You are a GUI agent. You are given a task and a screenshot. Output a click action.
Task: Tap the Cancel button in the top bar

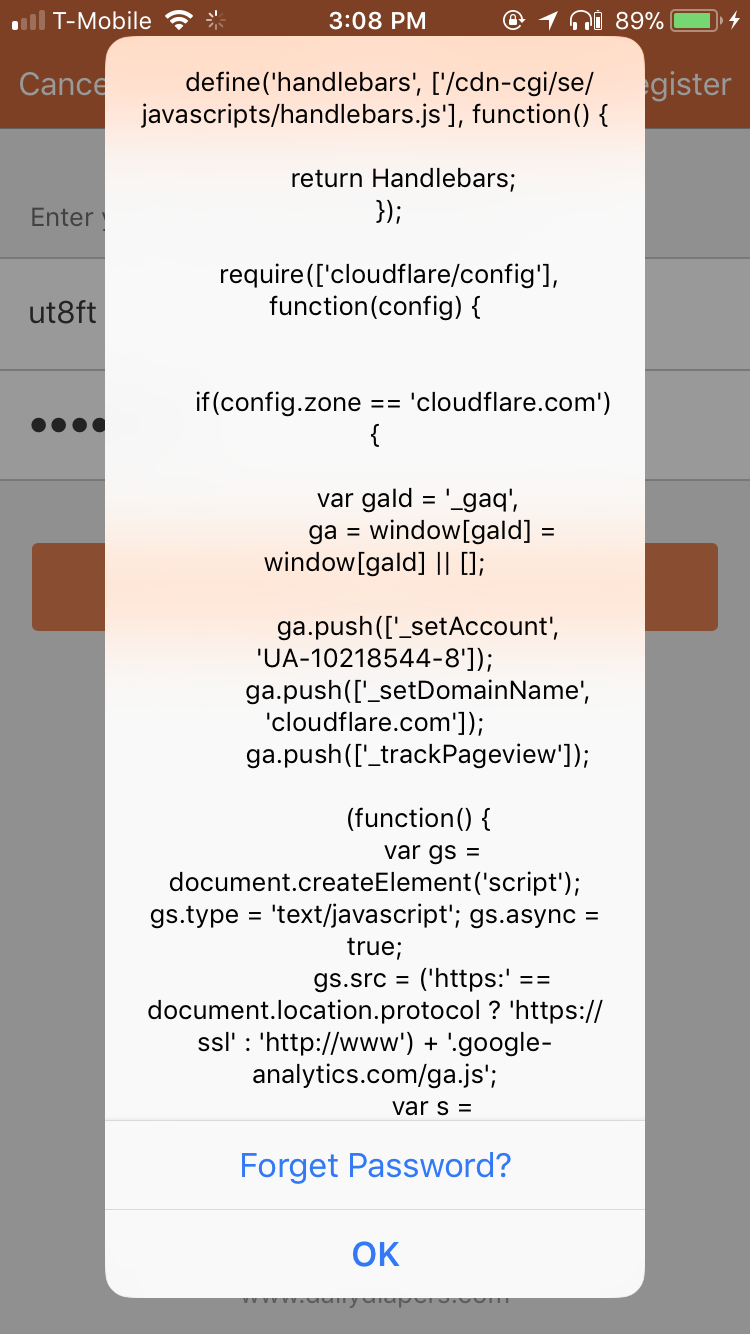click(x=60, y=84)
